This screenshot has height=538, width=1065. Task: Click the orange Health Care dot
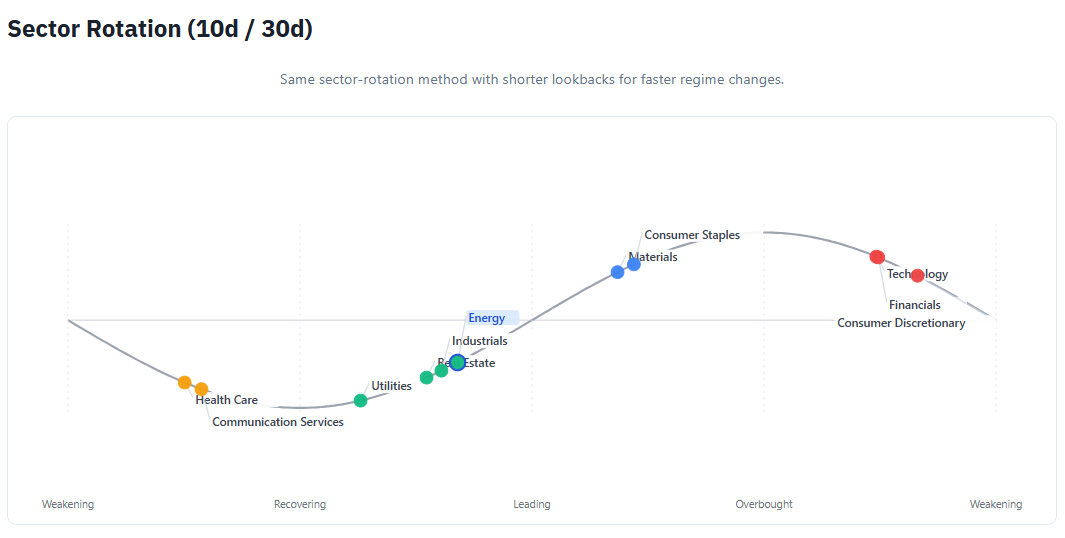(184, 382)
